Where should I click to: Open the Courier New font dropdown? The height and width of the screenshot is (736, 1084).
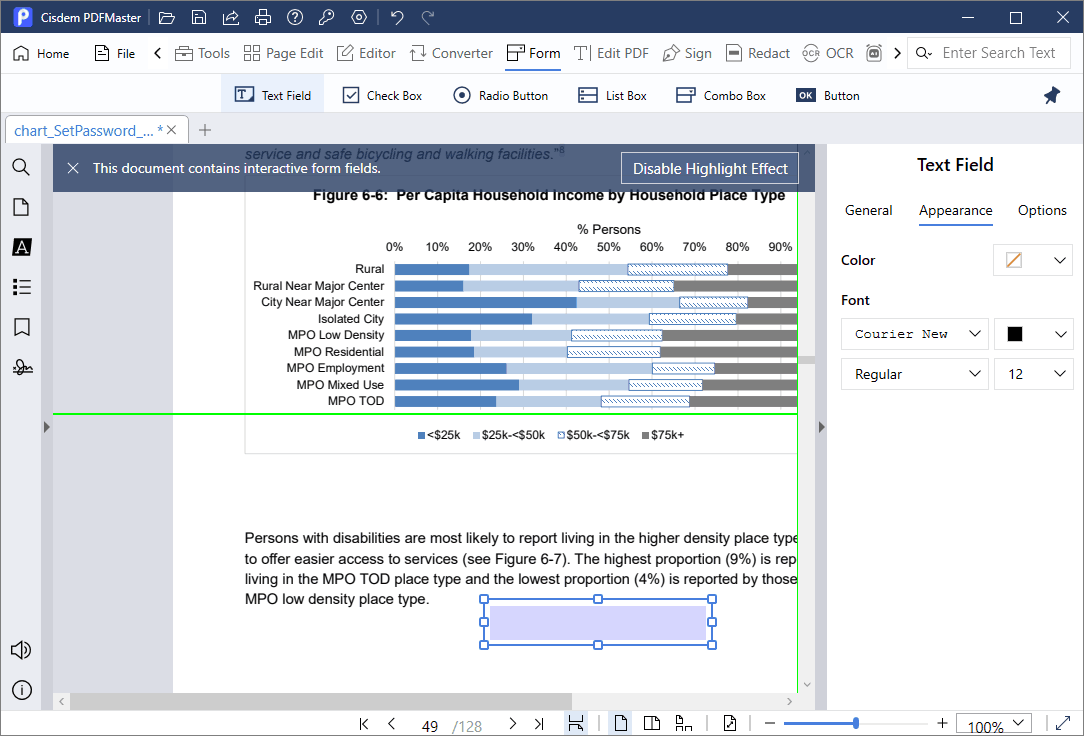coord(915,334)
